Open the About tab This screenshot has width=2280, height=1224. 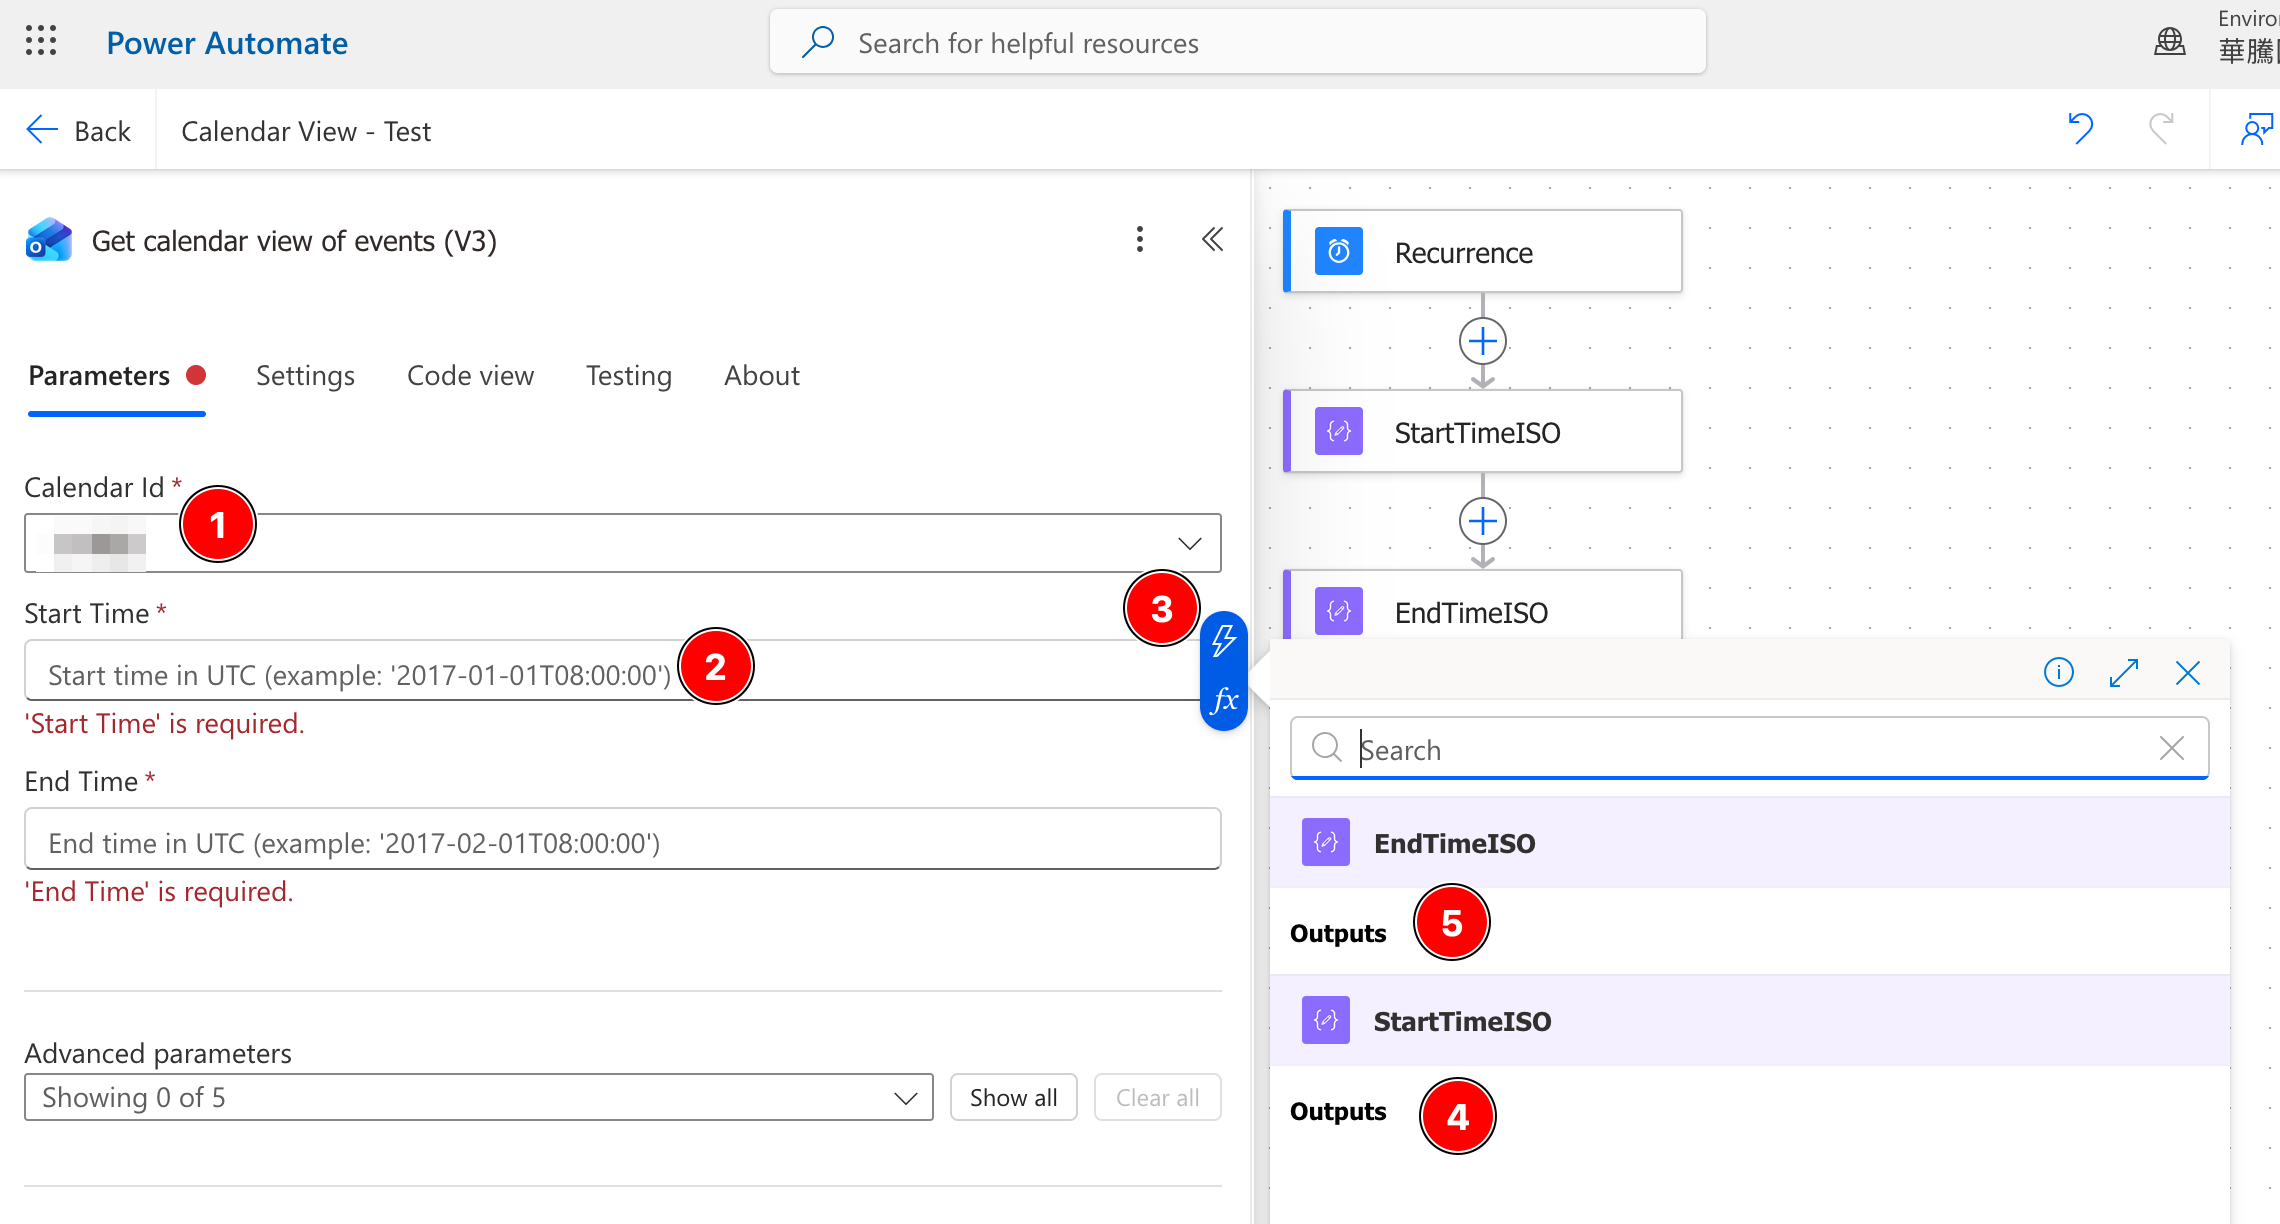(x=761, y=376)
